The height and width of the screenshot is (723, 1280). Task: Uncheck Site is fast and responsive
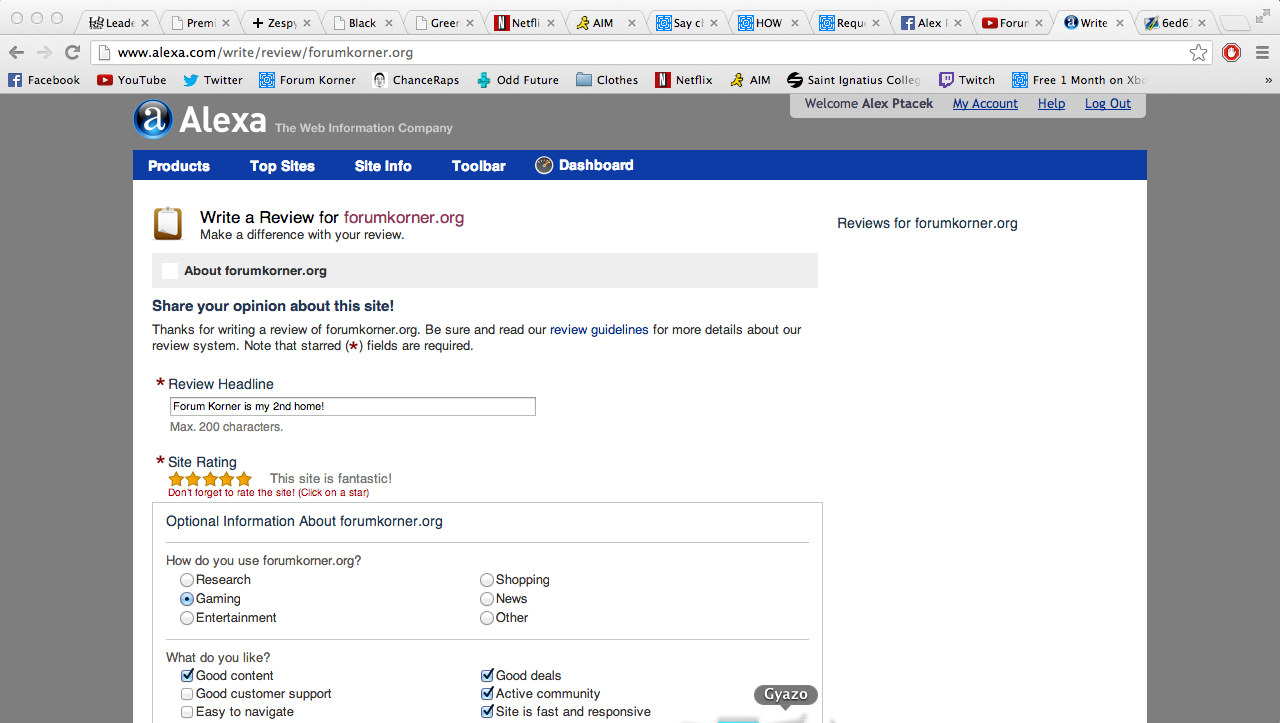click(x=488, y=712)
